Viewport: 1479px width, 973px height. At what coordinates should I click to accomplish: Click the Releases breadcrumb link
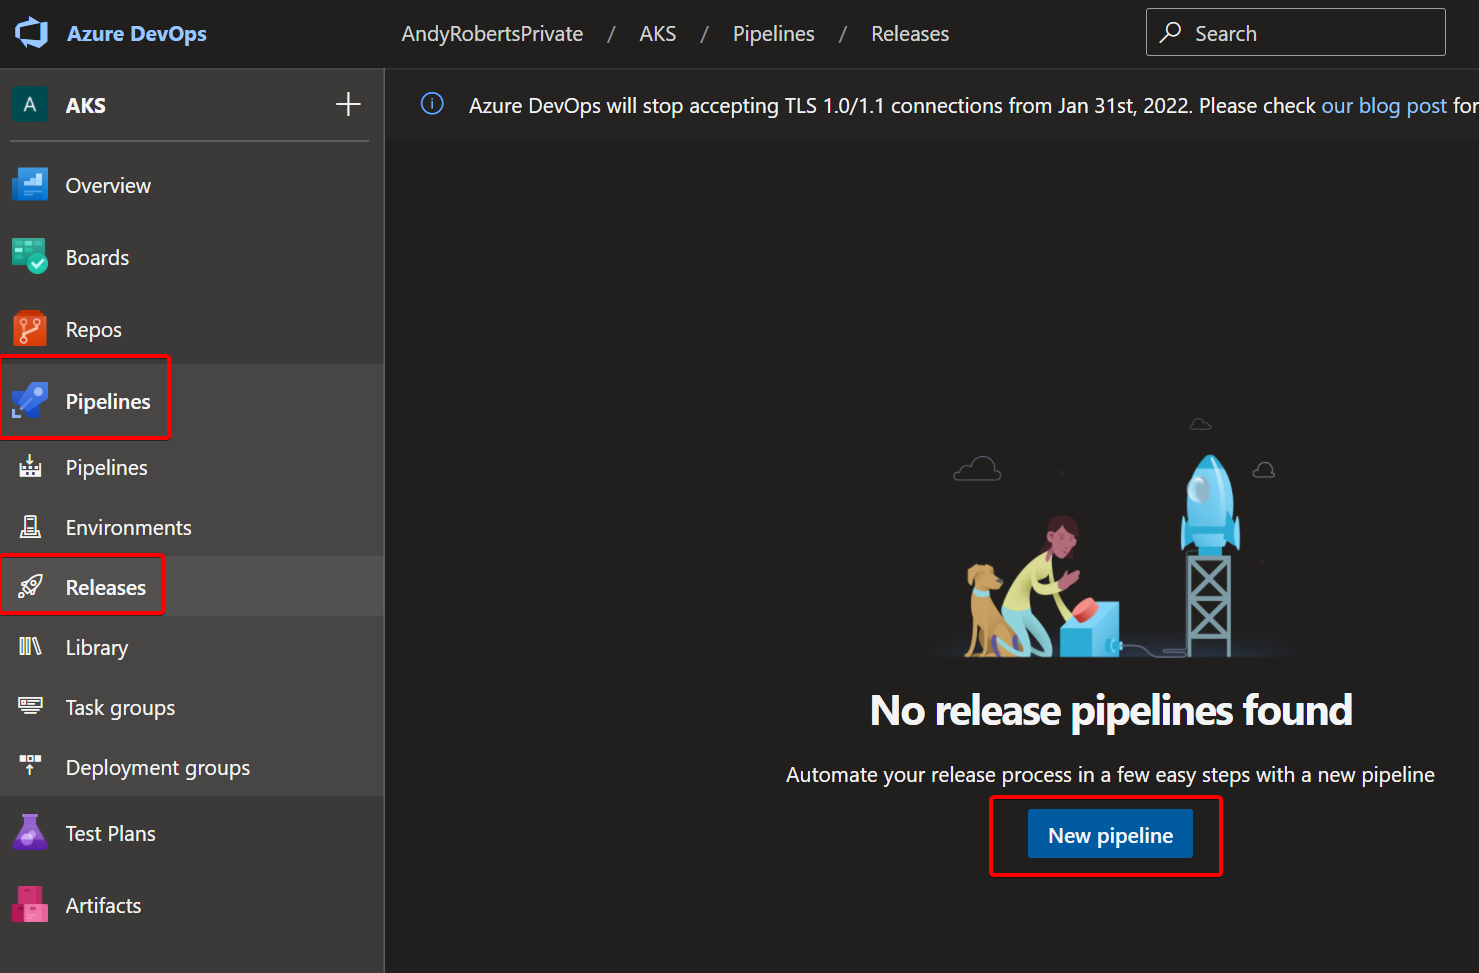tap(910, 34)
